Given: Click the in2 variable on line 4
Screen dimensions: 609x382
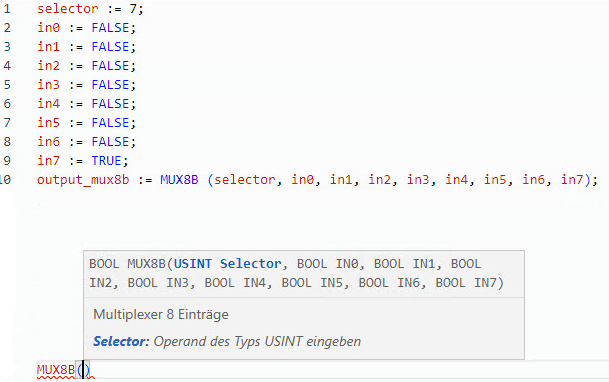Looking at the screenshot, I should click(49, 66).
